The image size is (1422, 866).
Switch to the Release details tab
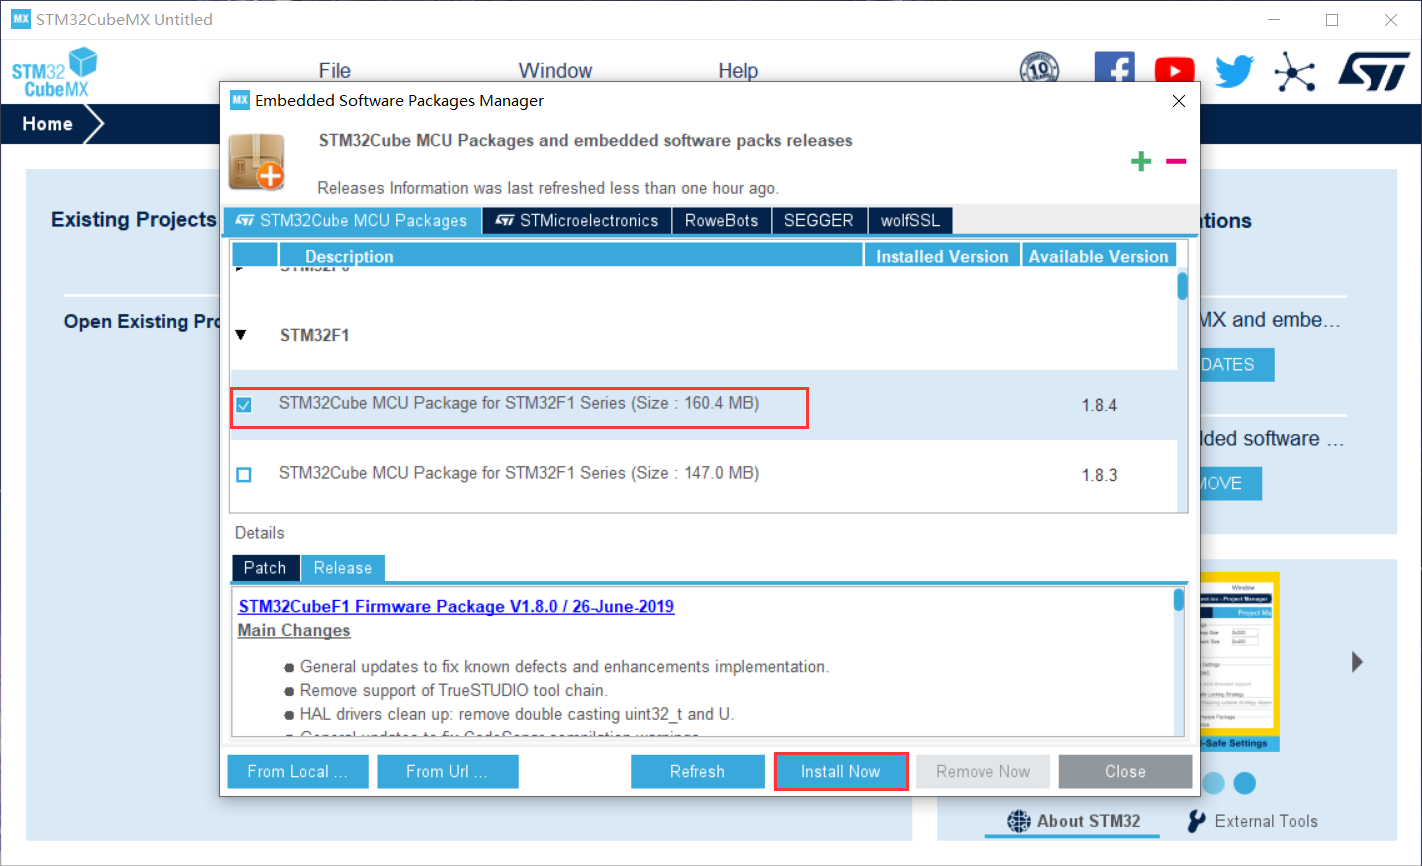tap(343, 567)
